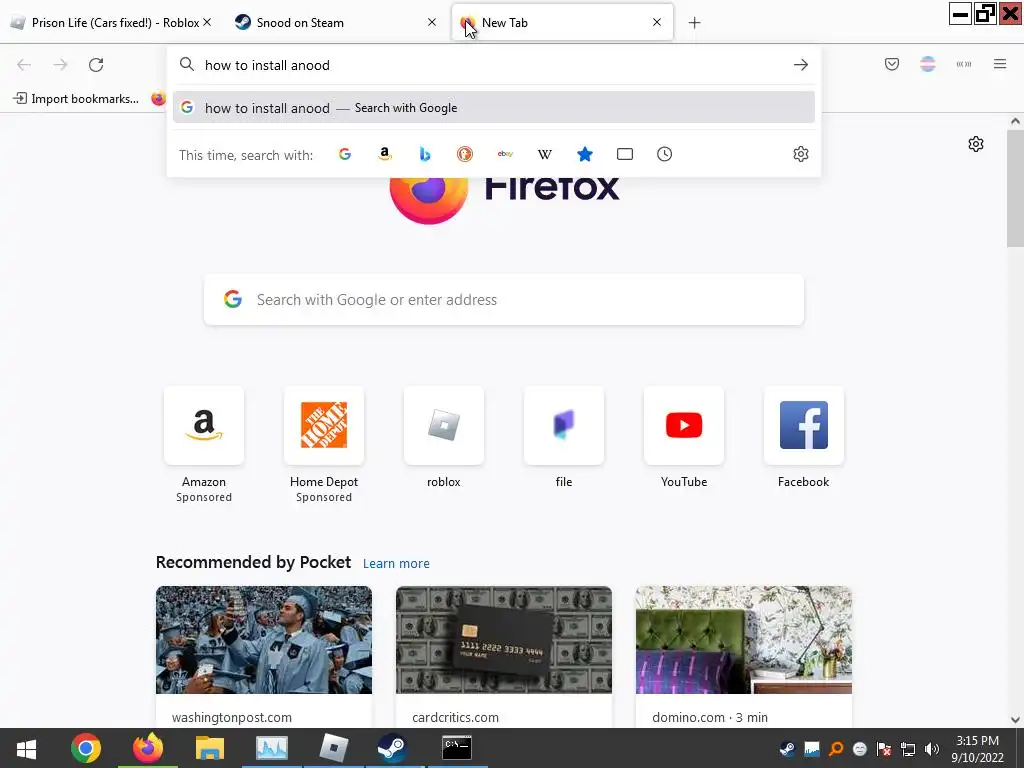Go back to the previous page
This screenshot has width=1024, height=768.
24,65
